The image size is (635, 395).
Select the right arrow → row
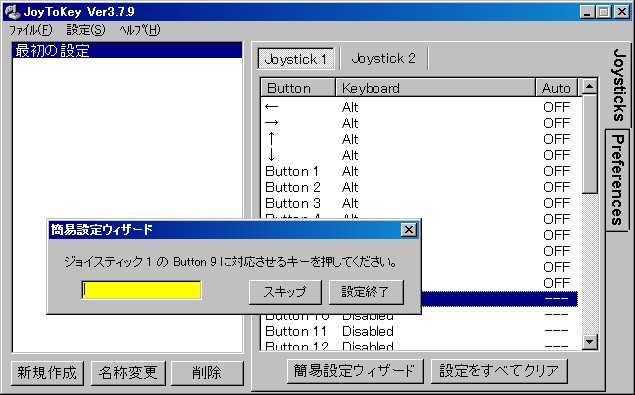point(420,123)
